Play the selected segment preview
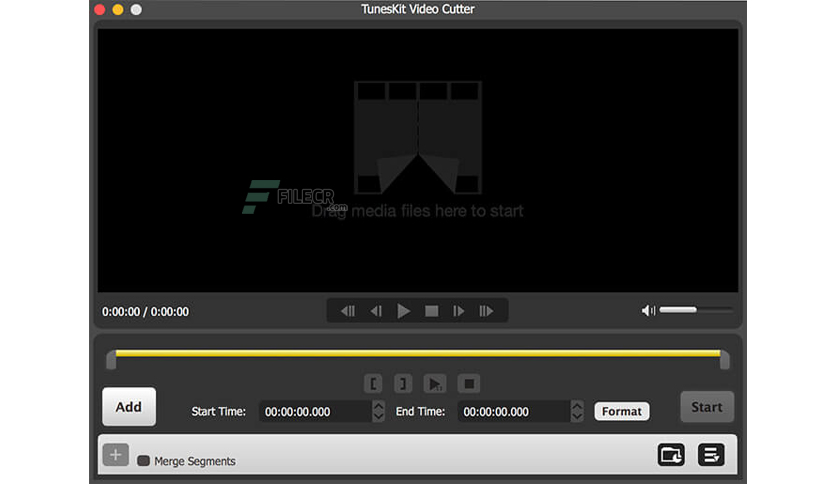836x484 pixels. click(x=435, y=383)
